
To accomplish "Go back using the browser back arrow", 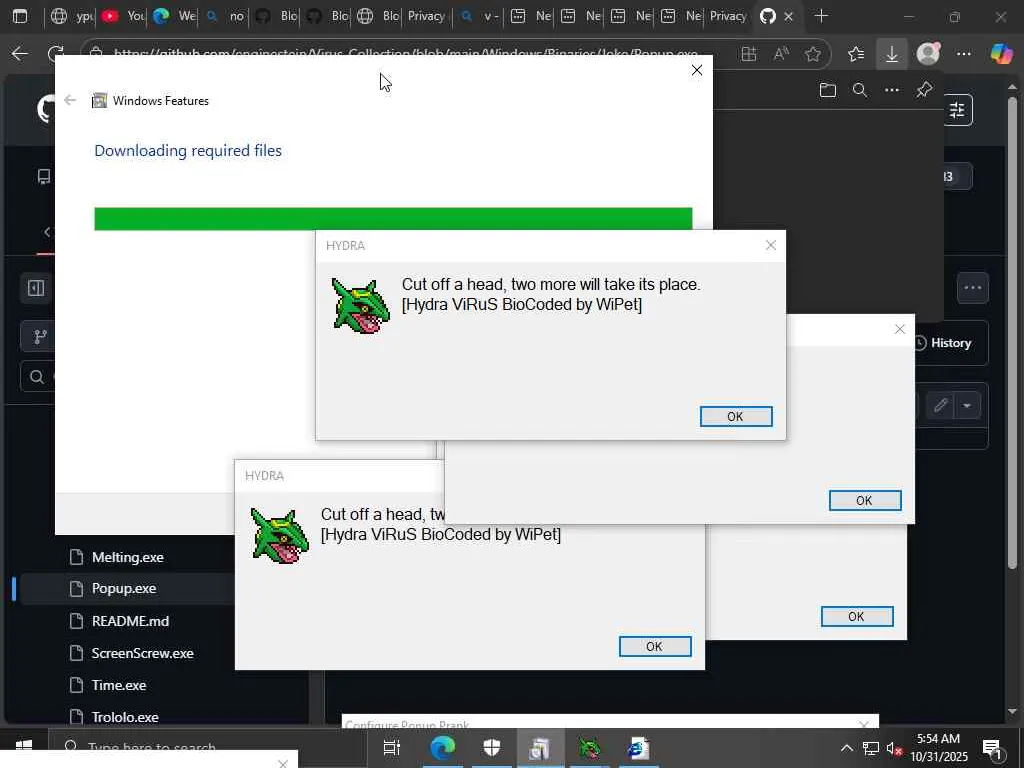I will pos(20,54).
